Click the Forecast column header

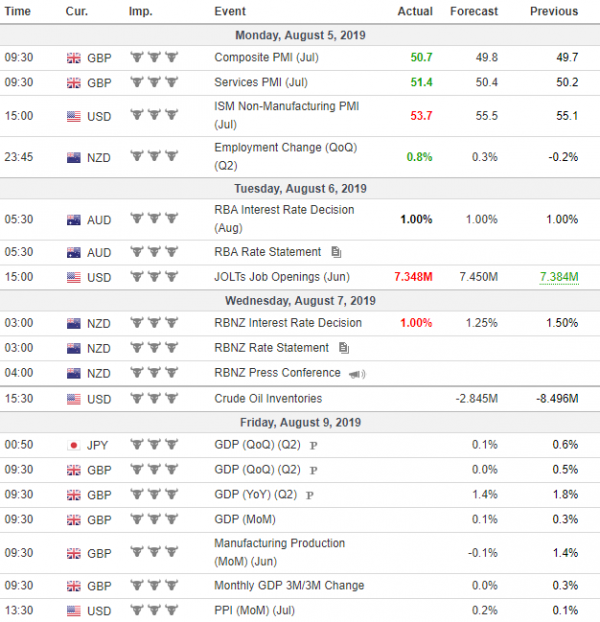[473, 11]
